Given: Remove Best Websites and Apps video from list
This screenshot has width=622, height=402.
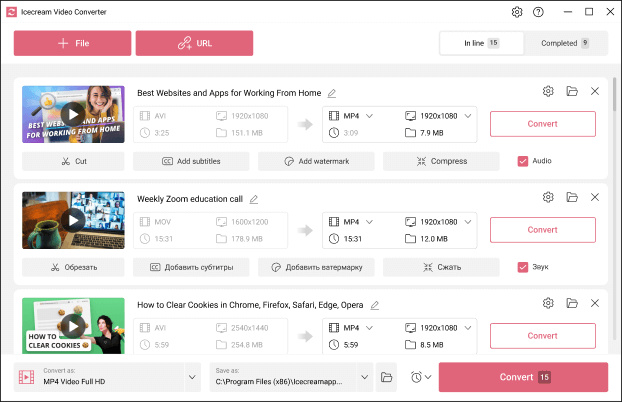Looking at the screenshot, I should tap(595, 91).
